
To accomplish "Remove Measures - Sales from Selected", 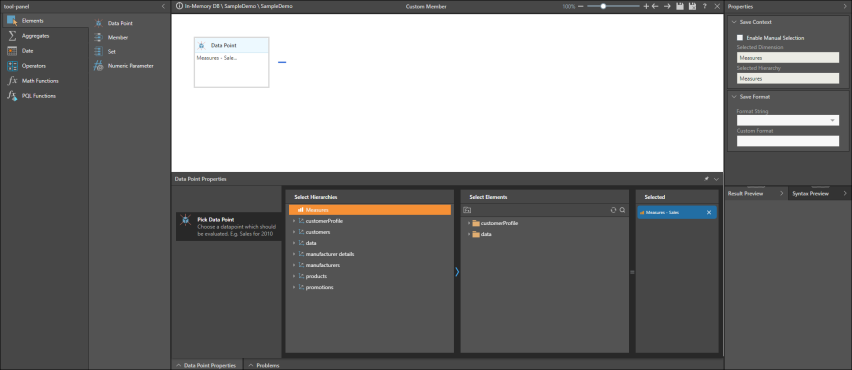I will (x=709, y=212).
